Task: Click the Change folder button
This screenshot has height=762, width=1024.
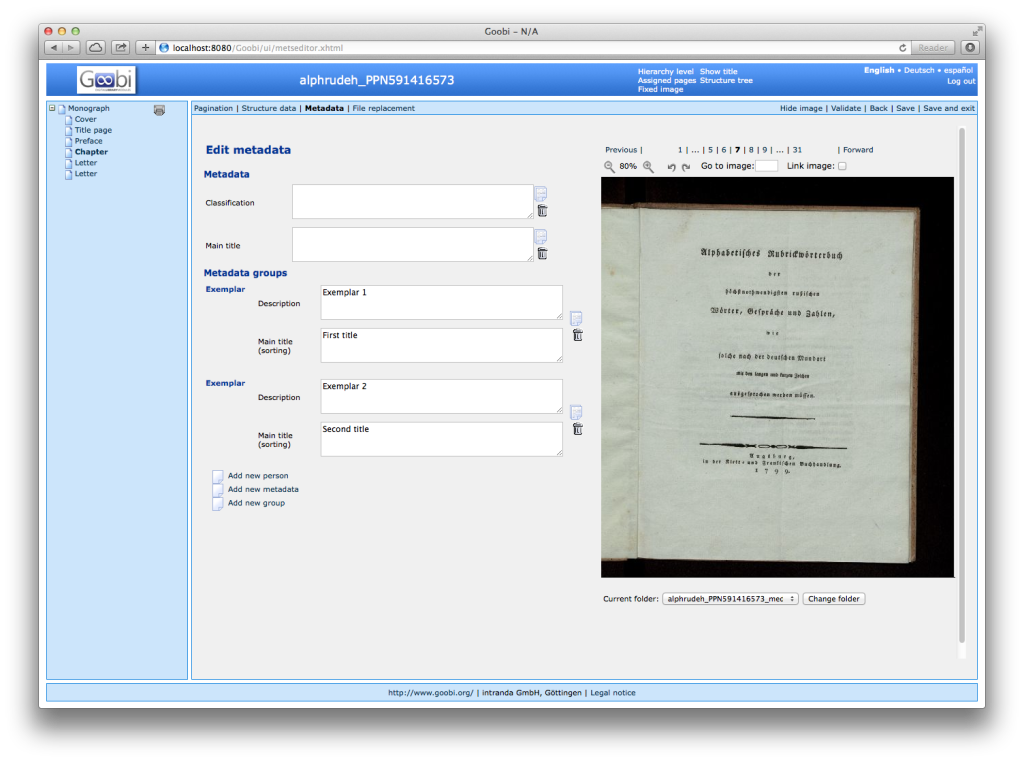Action: click(834, 599)
